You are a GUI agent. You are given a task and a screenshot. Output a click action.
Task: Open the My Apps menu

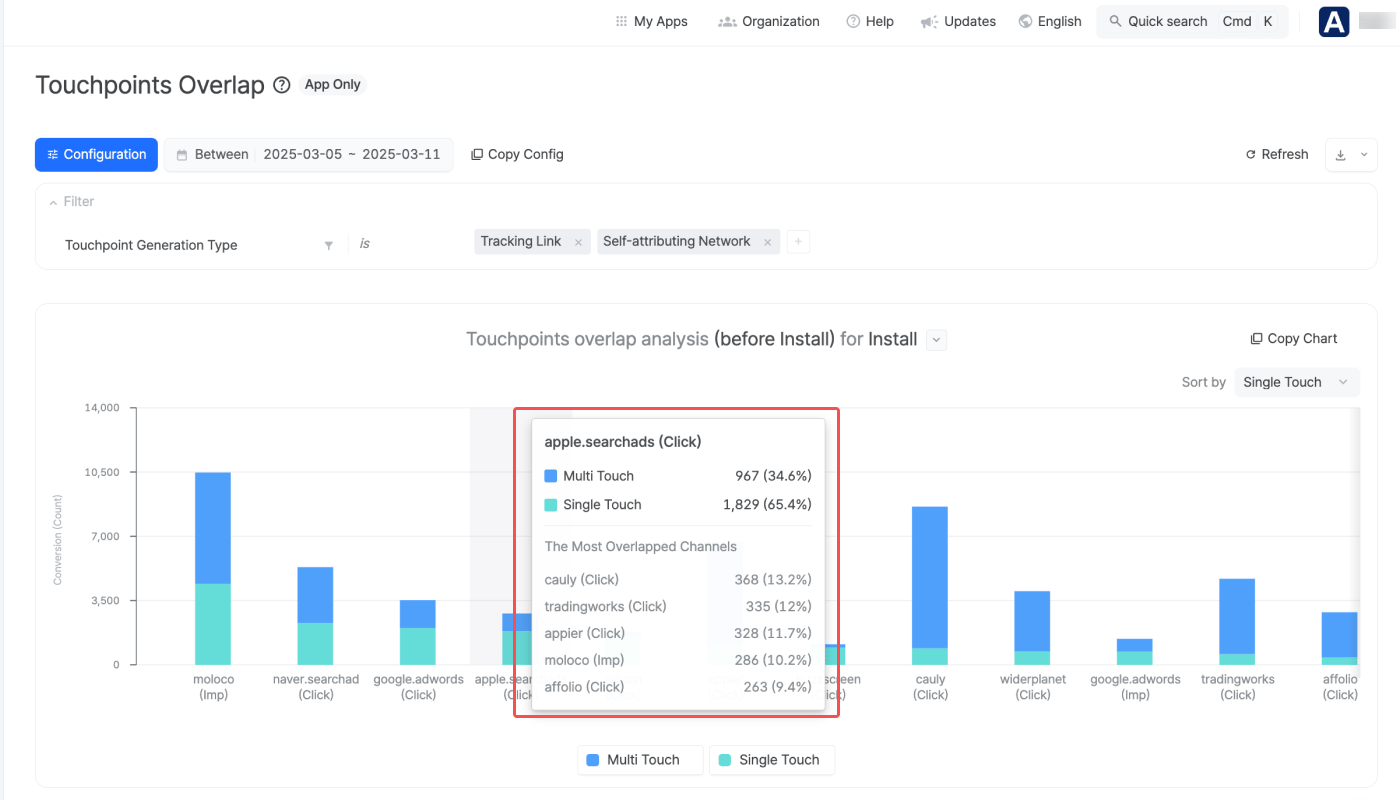tap(652, 21)
